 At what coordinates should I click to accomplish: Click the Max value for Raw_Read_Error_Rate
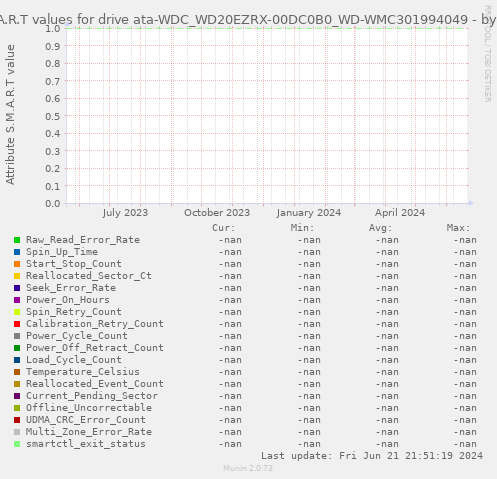[x=465, y=240]
